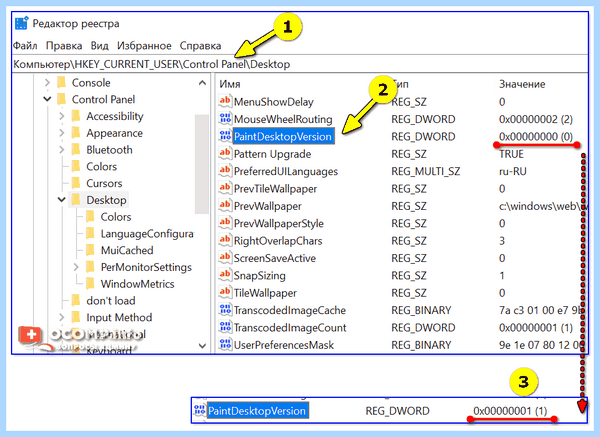
Task: Sort by the Значение column header
Action: (x=522, y=84)
